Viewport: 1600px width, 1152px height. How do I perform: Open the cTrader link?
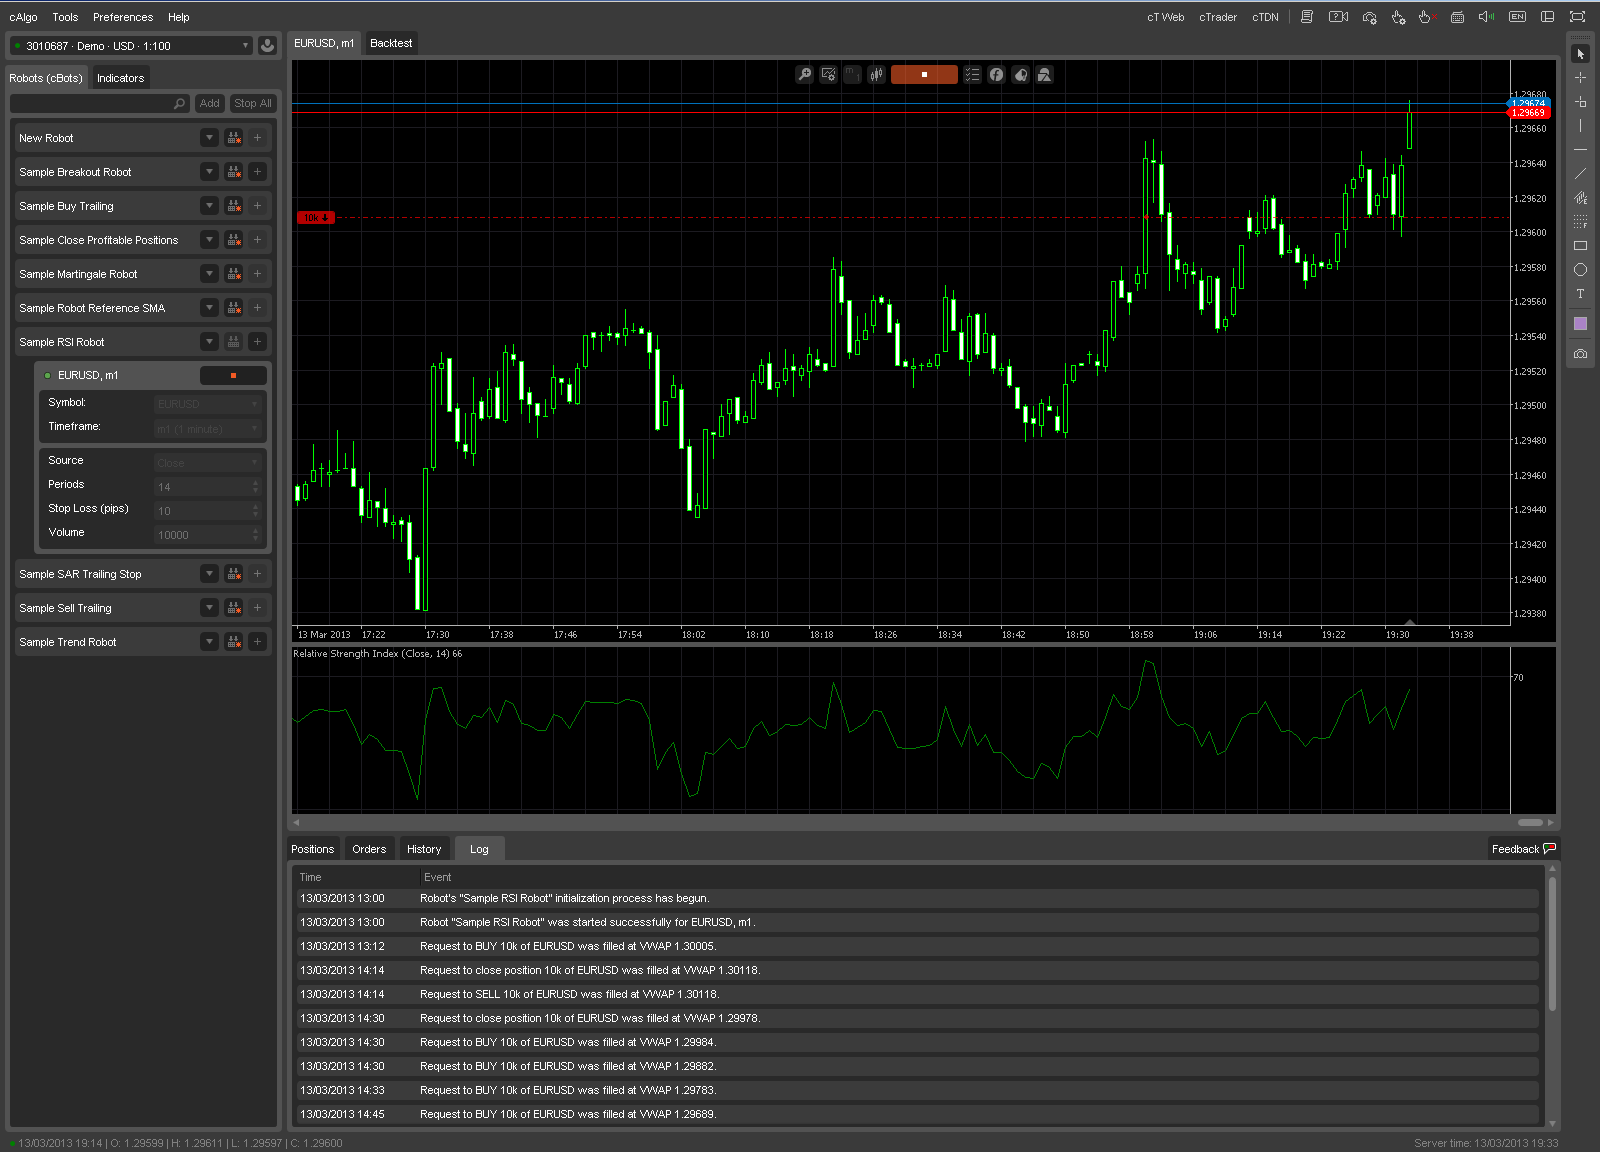coord(1217,17)
